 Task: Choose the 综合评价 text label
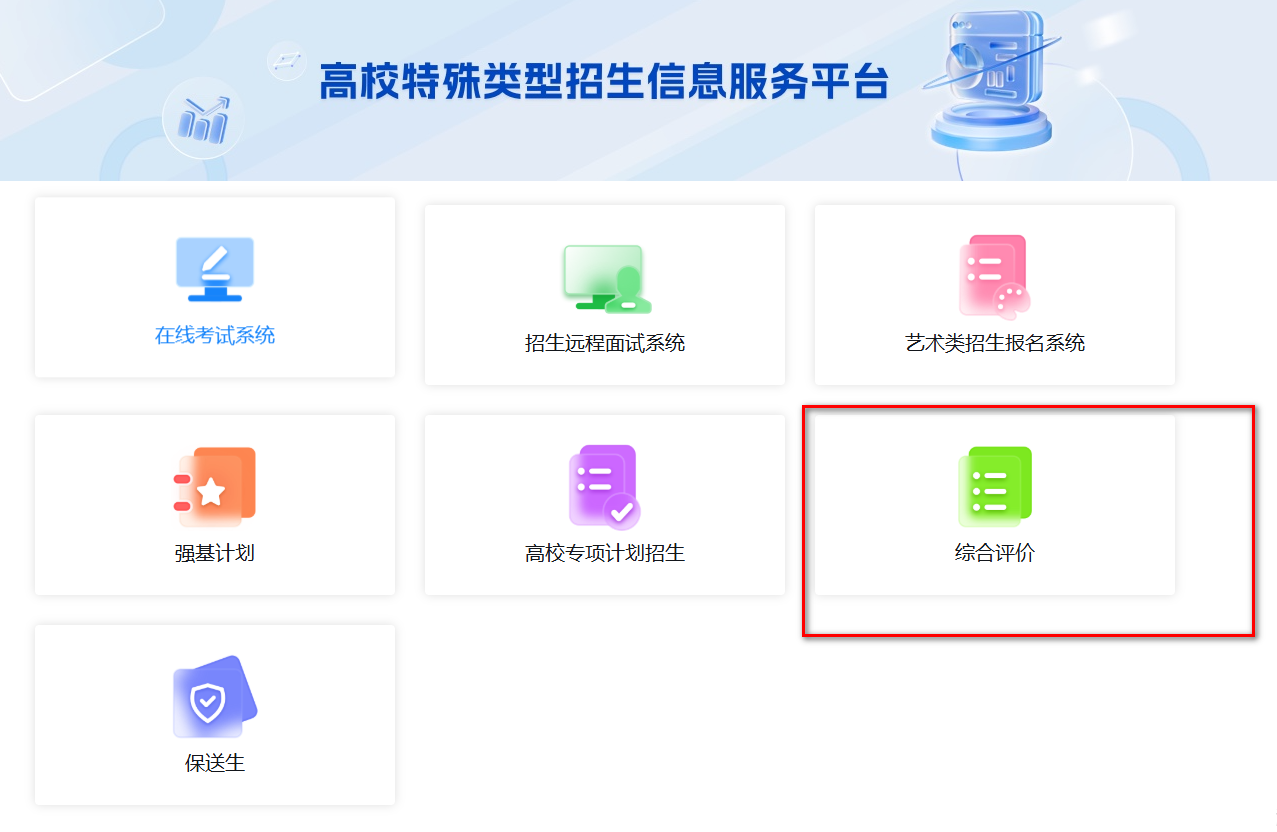coord(994,553)
